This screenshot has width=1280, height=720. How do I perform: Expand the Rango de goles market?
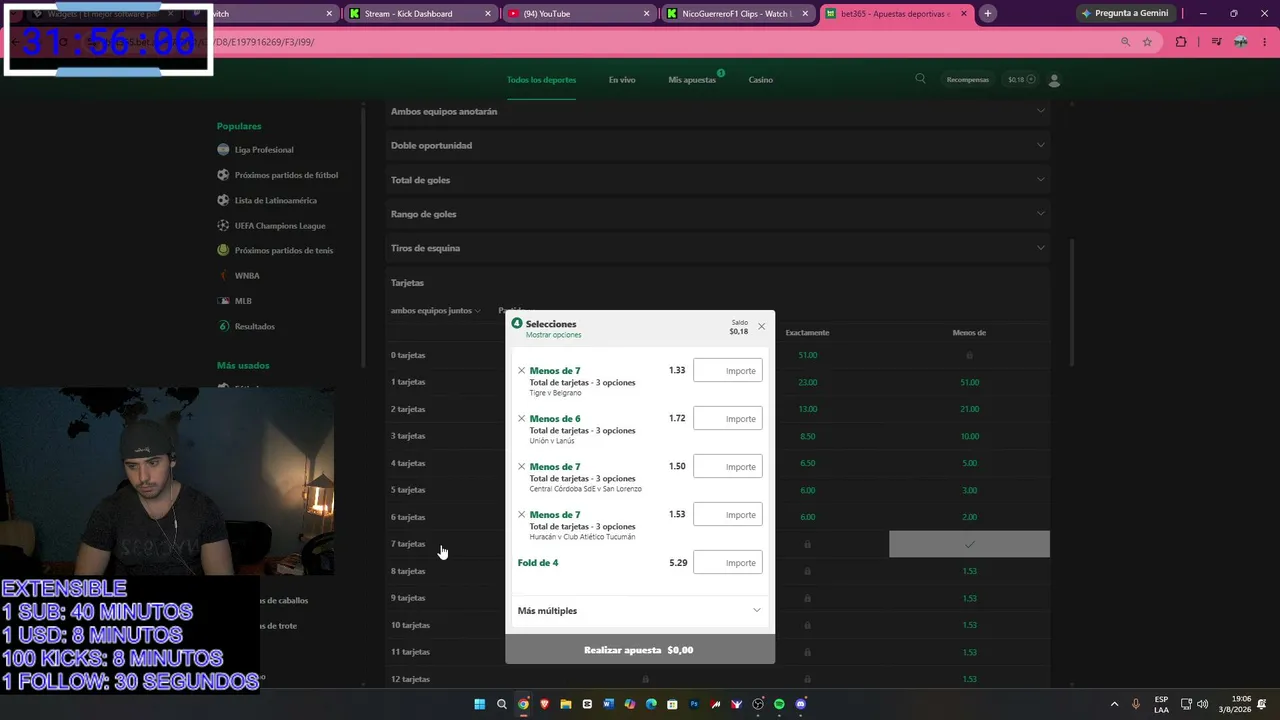pyautogui.click(x=718, y=214)
